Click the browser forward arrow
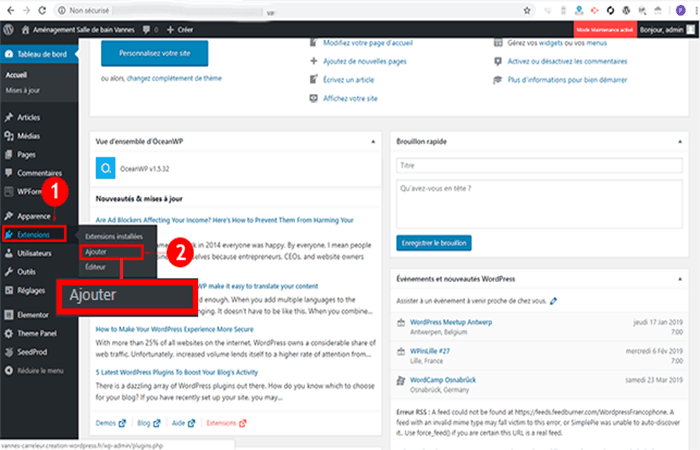700x450 pixels. [x=26, y=10]
